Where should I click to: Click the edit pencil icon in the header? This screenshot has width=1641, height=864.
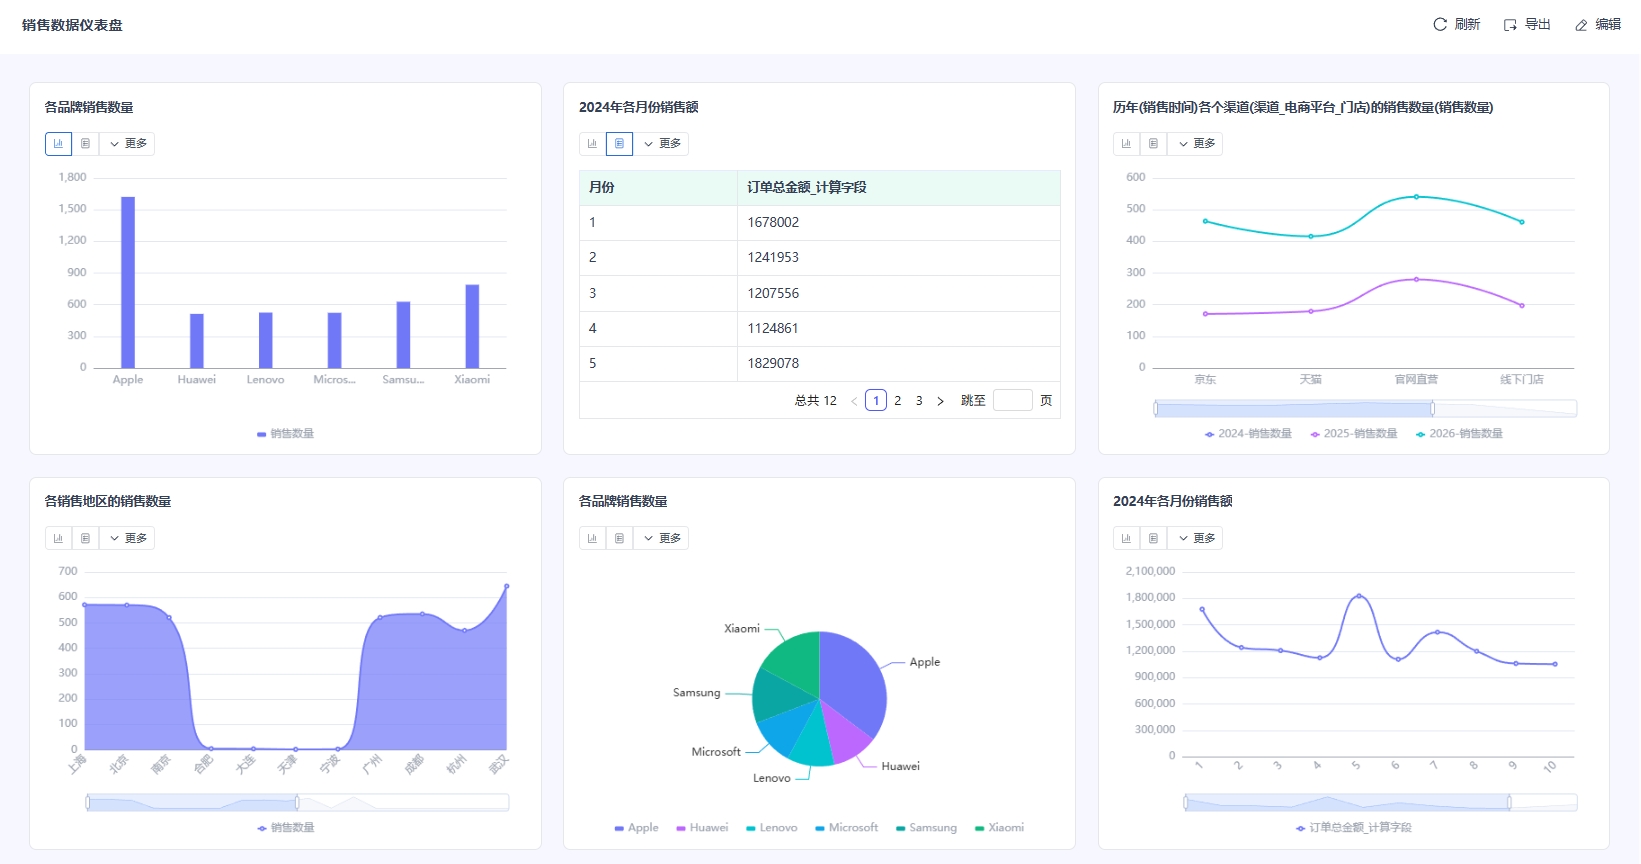coord(1581,25)
